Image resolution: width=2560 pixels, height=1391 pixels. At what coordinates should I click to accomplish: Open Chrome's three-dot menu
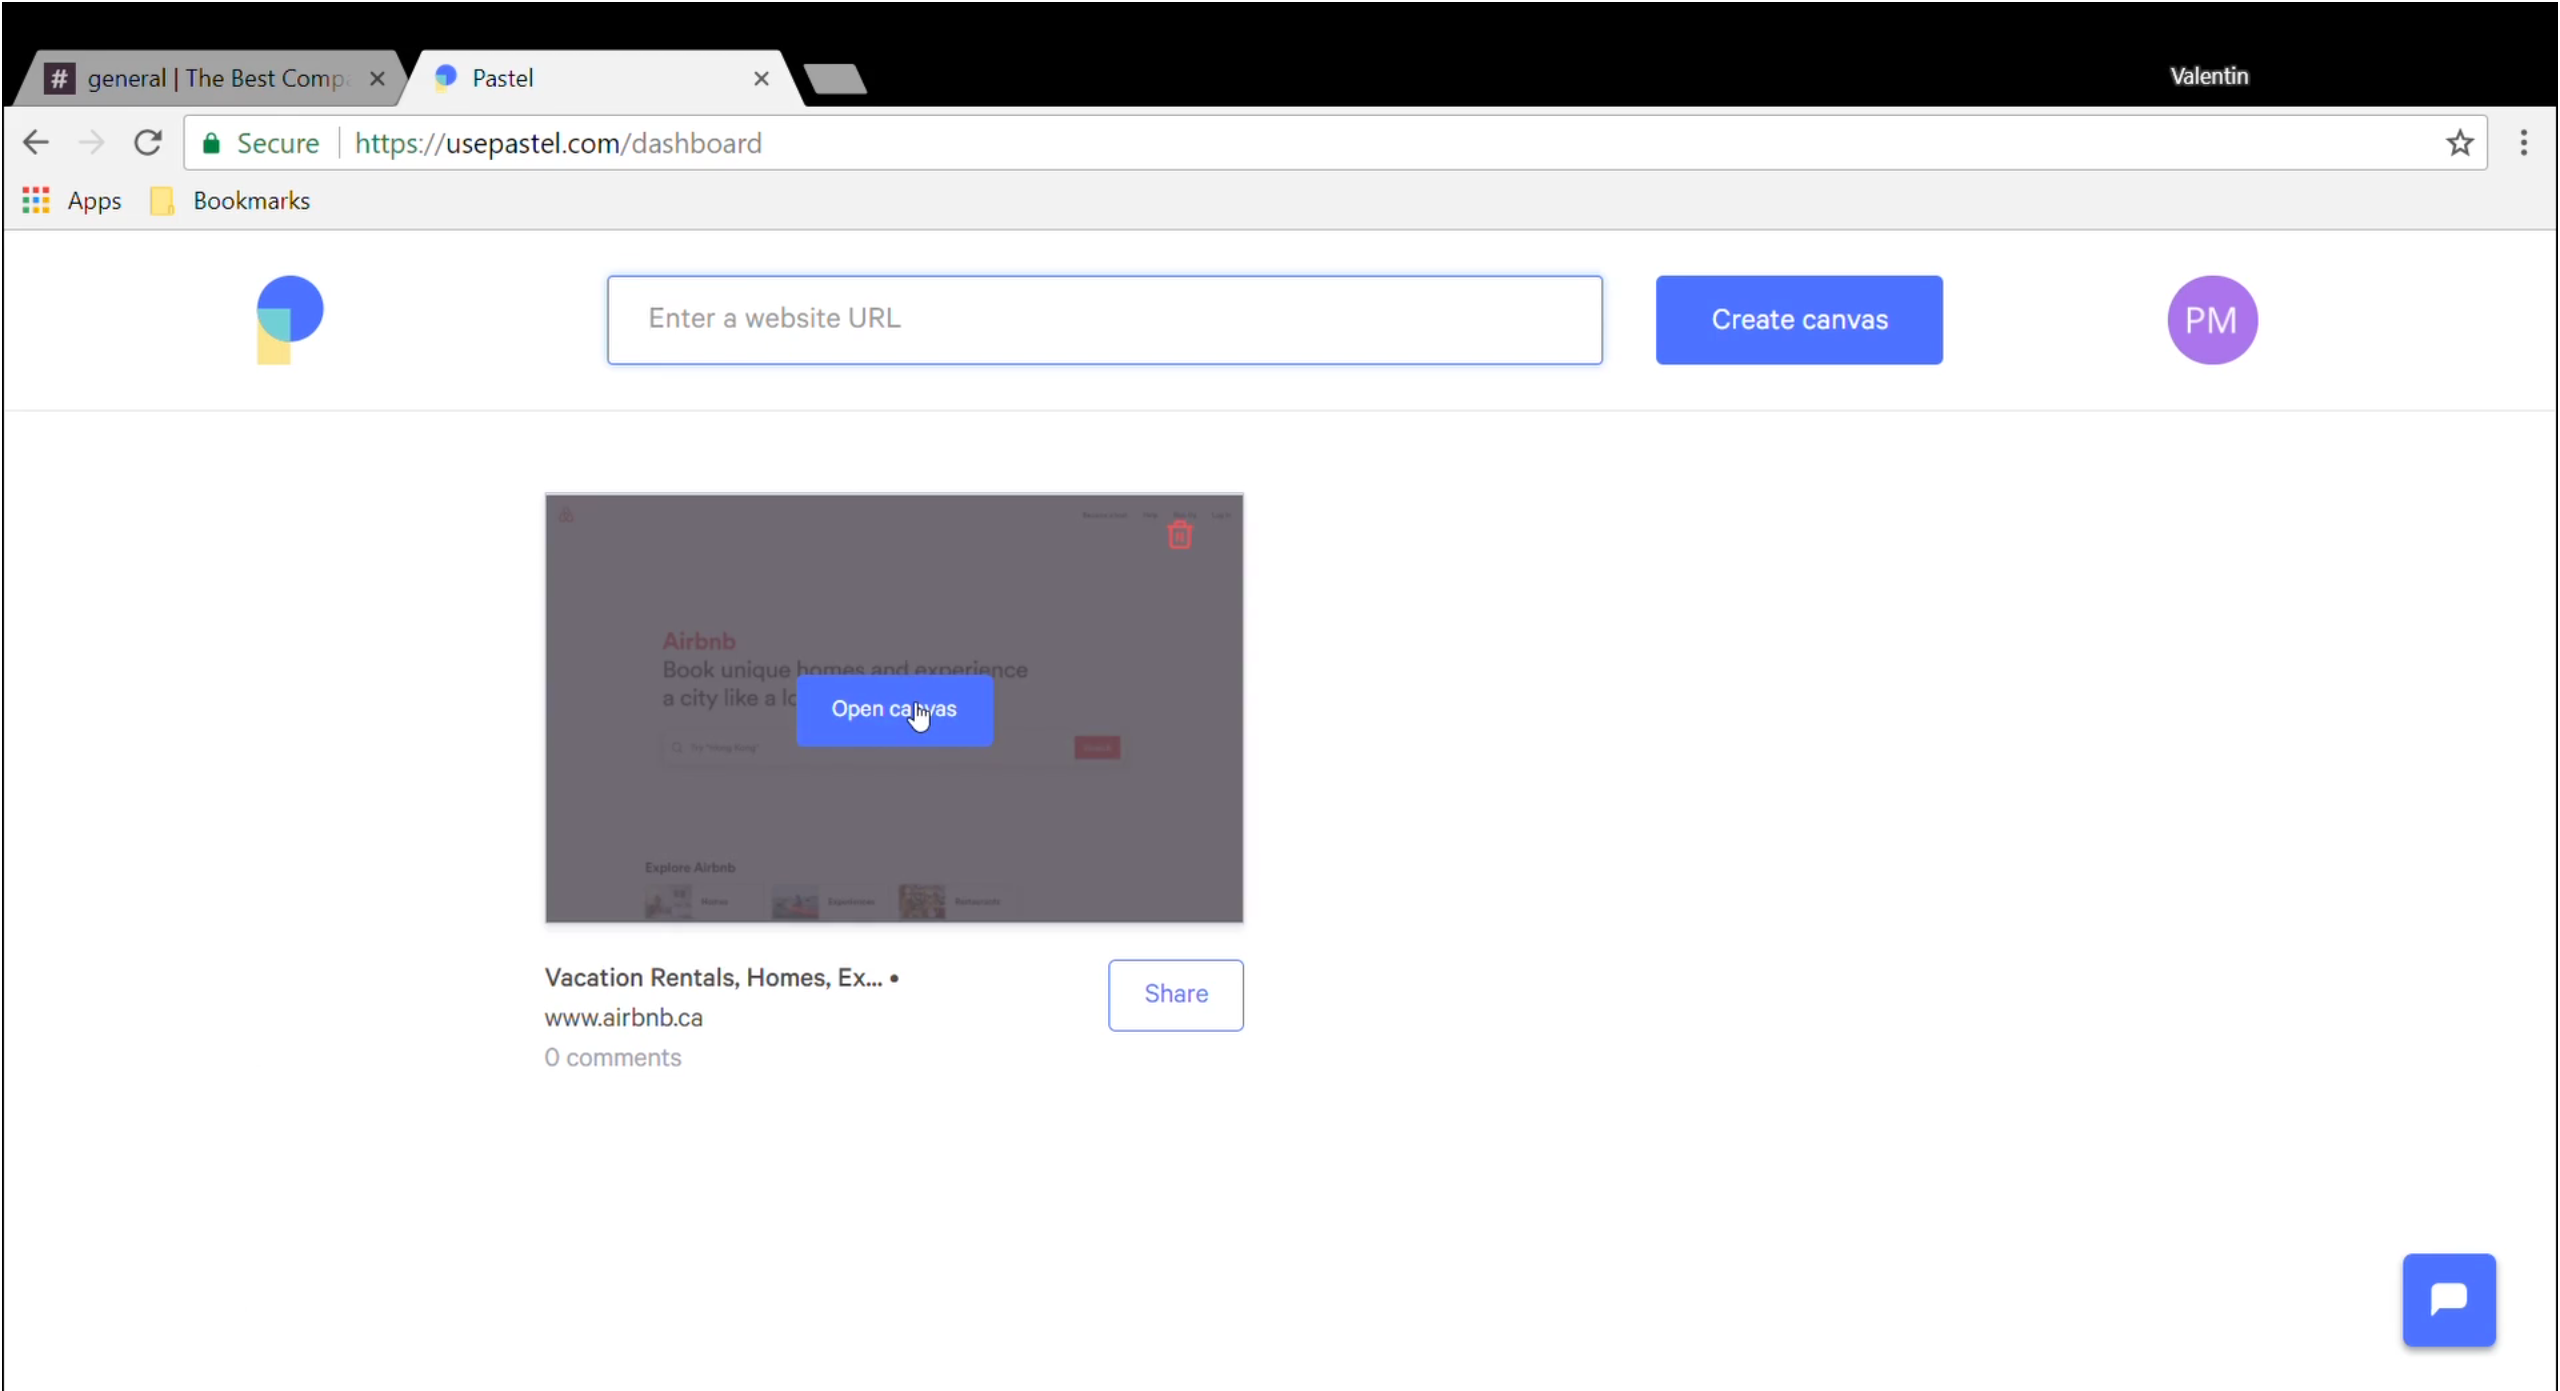2523,142
